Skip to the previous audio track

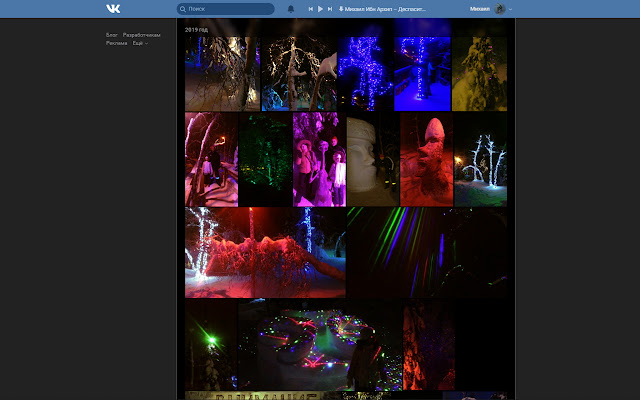(310, 9)
